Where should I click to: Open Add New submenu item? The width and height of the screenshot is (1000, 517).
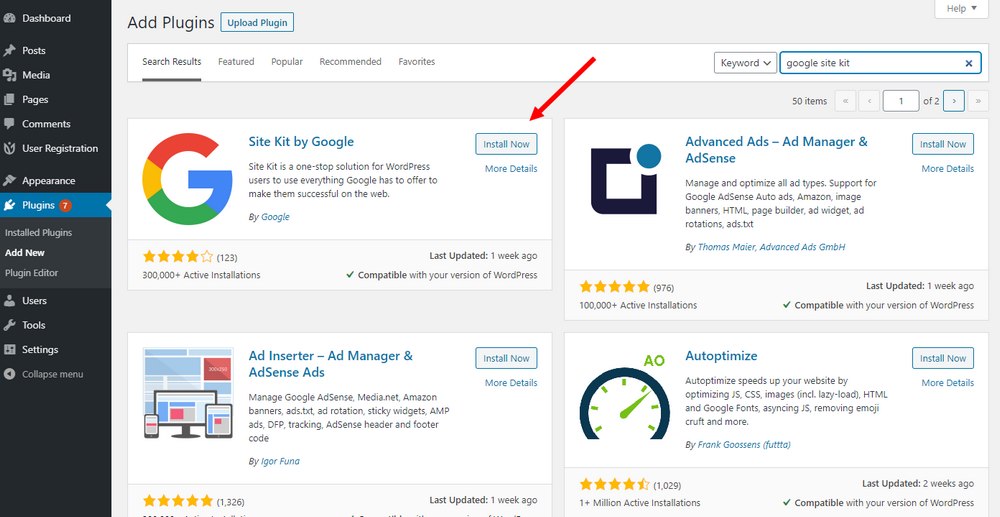click(25, 252)
